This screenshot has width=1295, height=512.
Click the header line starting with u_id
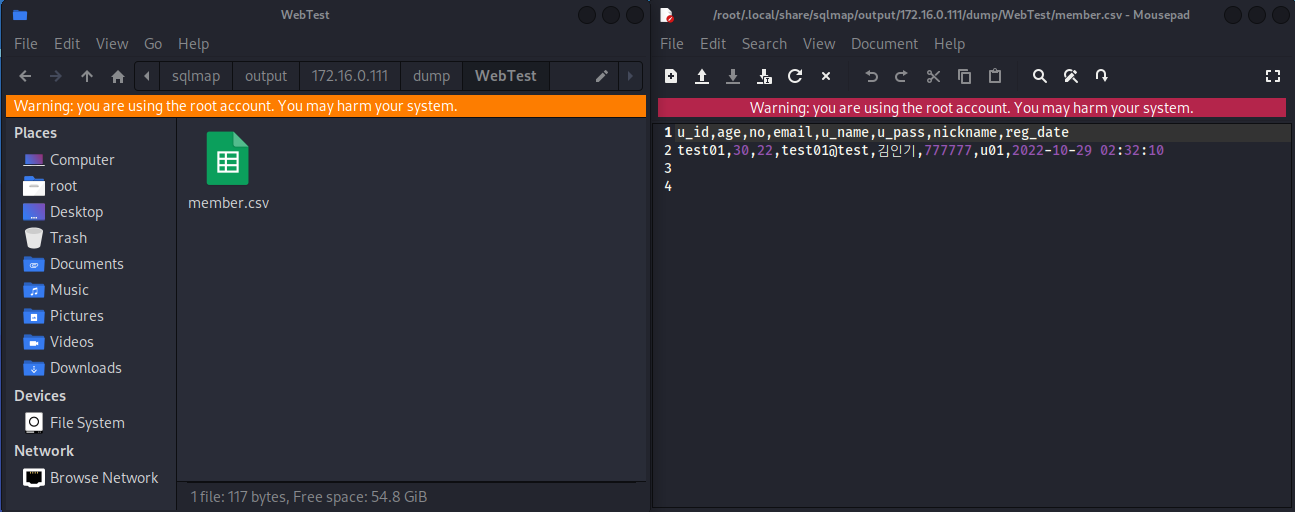click(x=872, y=133)
